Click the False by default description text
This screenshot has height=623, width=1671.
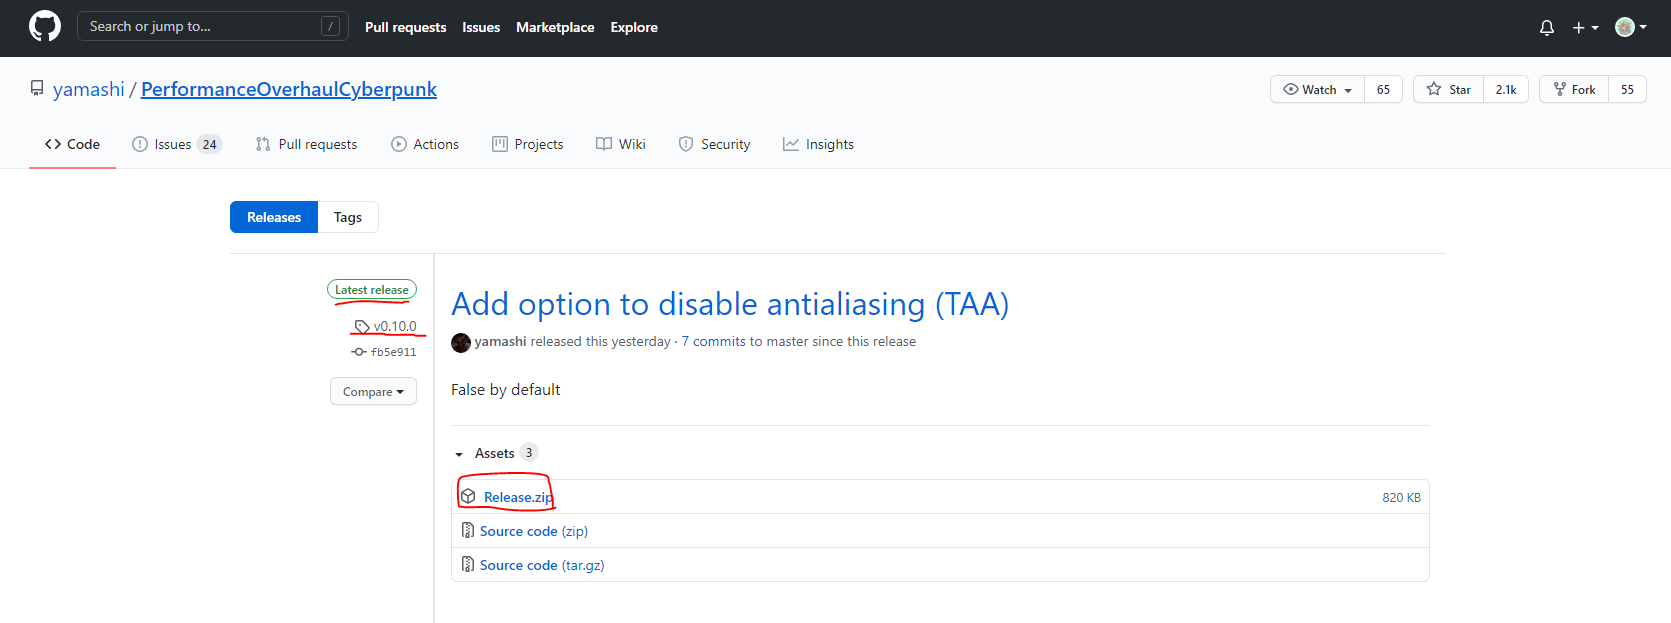point(505,389)
